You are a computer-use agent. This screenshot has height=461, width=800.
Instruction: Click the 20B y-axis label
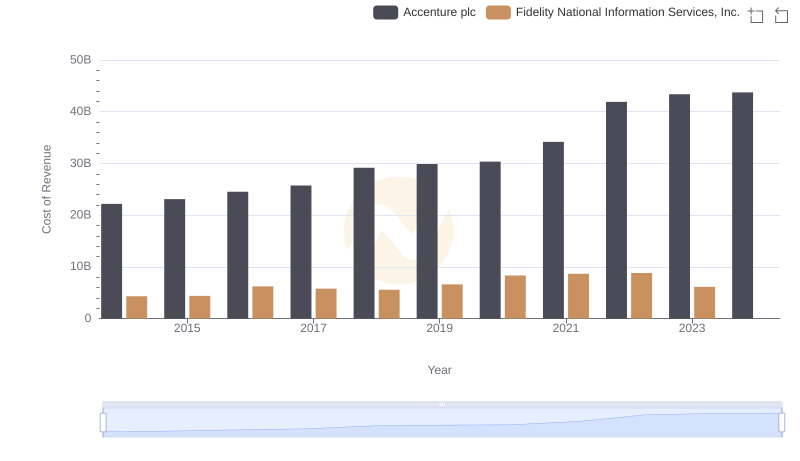(81, 215)
